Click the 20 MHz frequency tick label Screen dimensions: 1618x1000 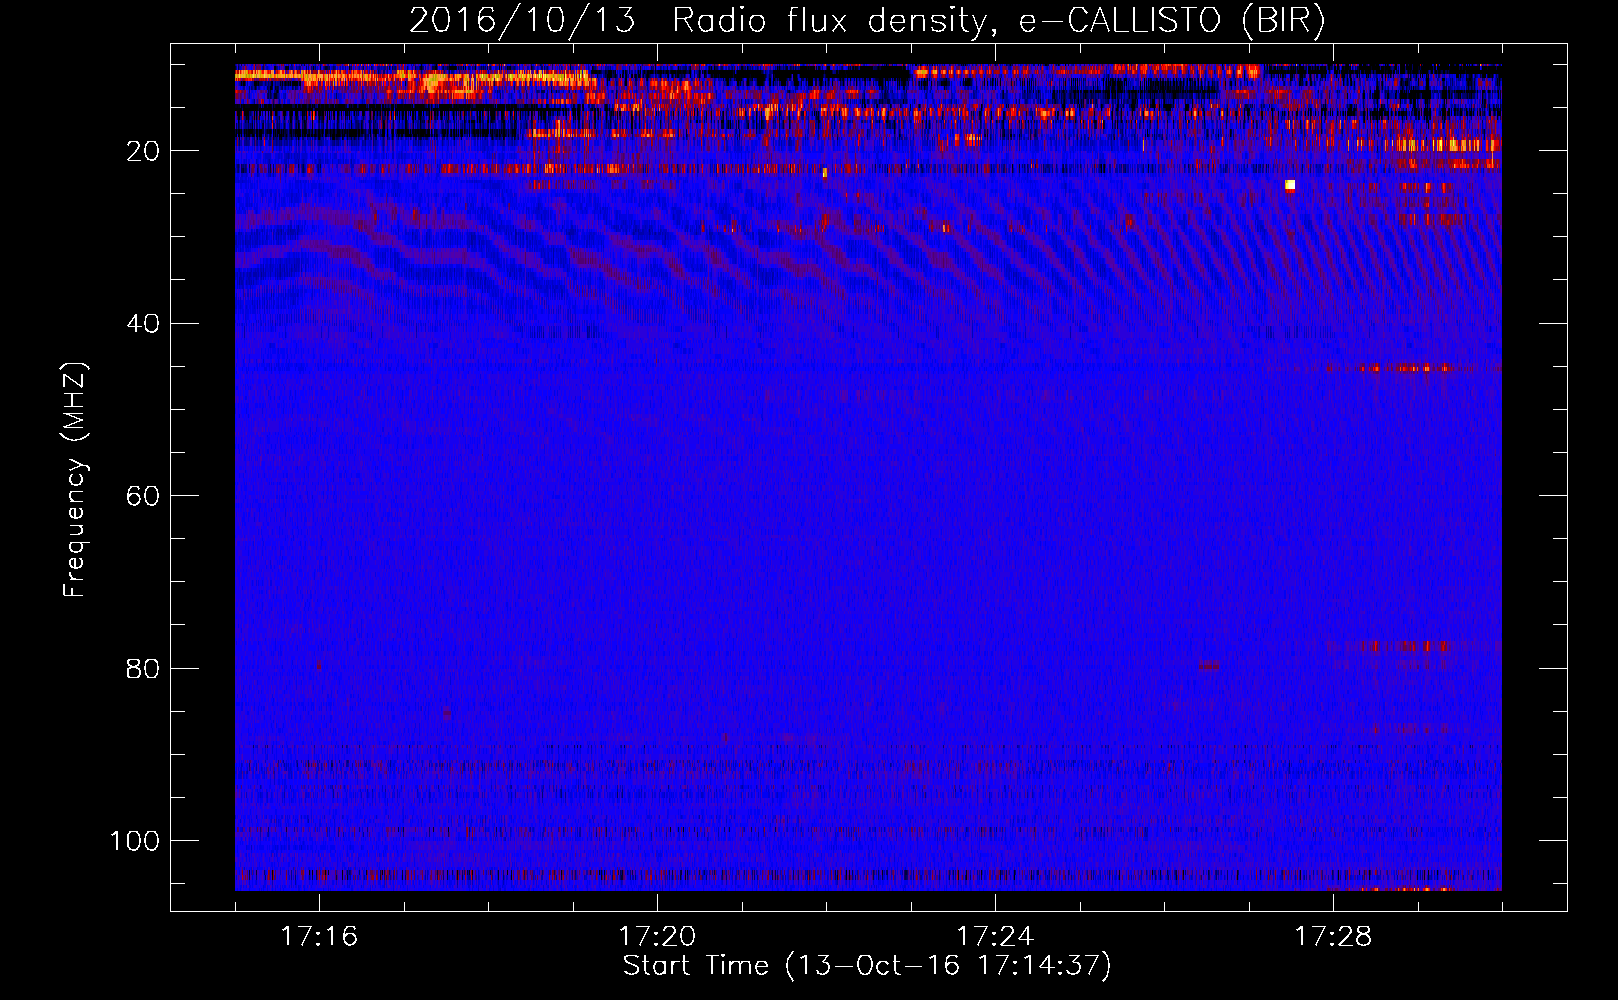[143, 151]
